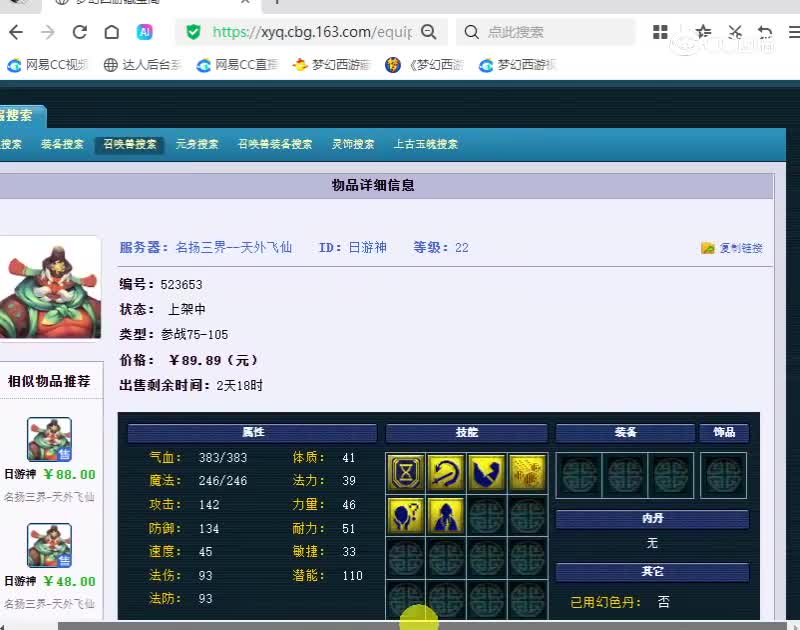Click the browser forward arrow
The image size is (800, 630).
47,32
